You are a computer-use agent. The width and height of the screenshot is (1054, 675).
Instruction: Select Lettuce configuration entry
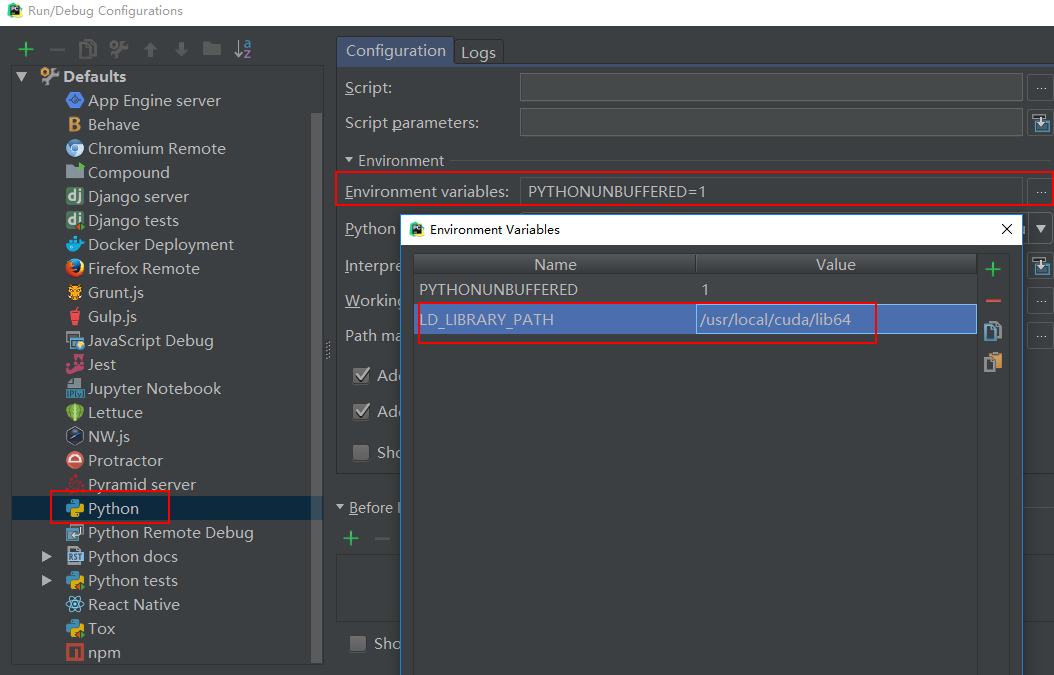click(115, 413)
